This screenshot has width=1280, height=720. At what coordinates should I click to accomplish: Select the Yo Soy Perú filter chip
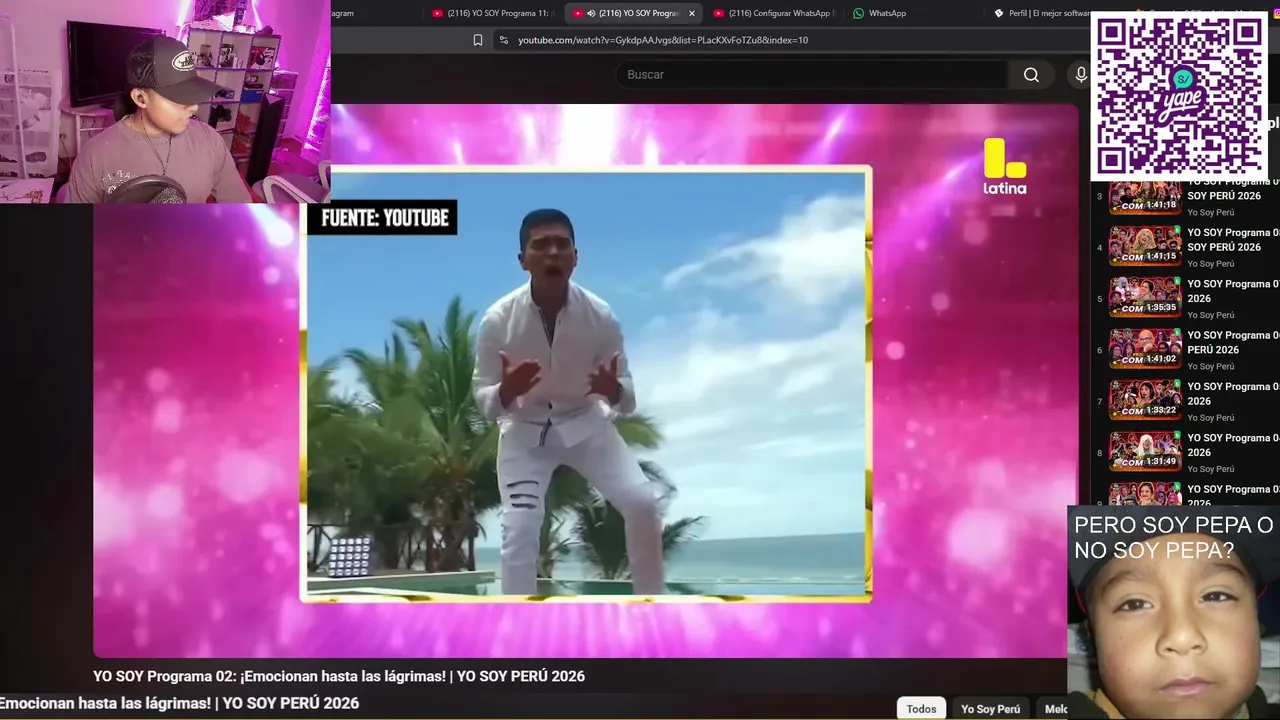point(991,709)
